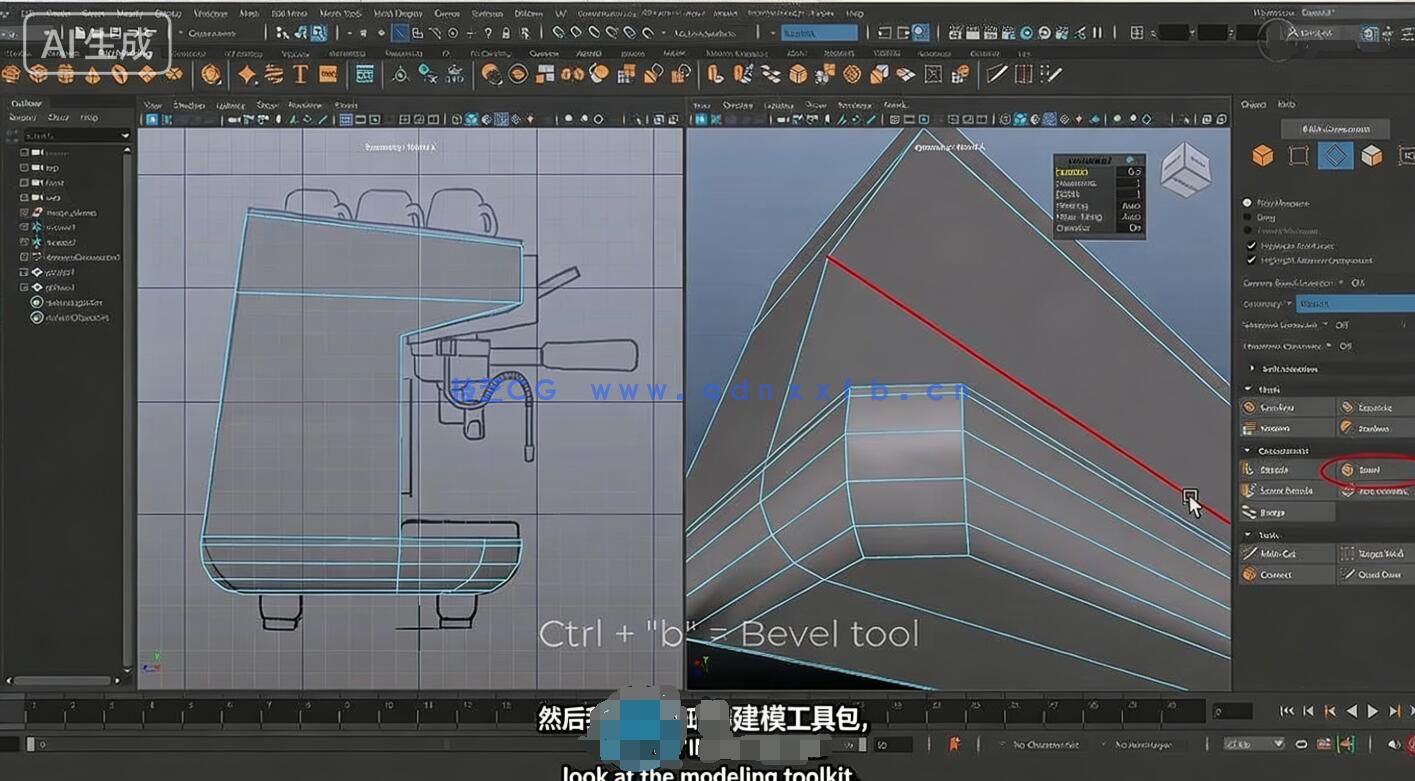Screen dimensions: 1415x781
Task: Toggle Highlight Nearest Component option
Action: coord(1250,258)
